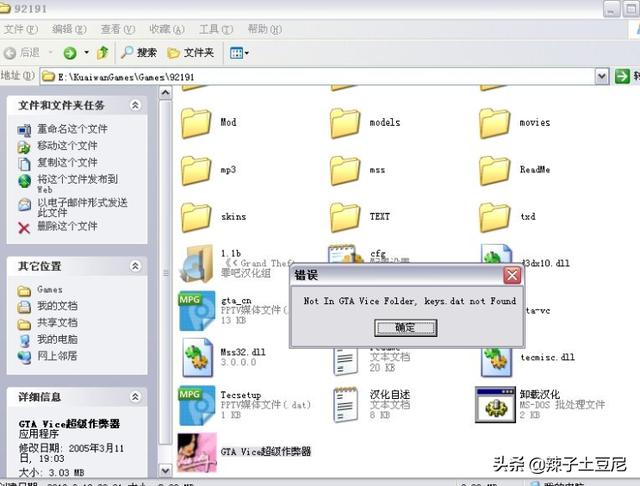This screenshot has width=640, height=486.
Task: Open the 查看(V) menu
Action: (118, 29)
